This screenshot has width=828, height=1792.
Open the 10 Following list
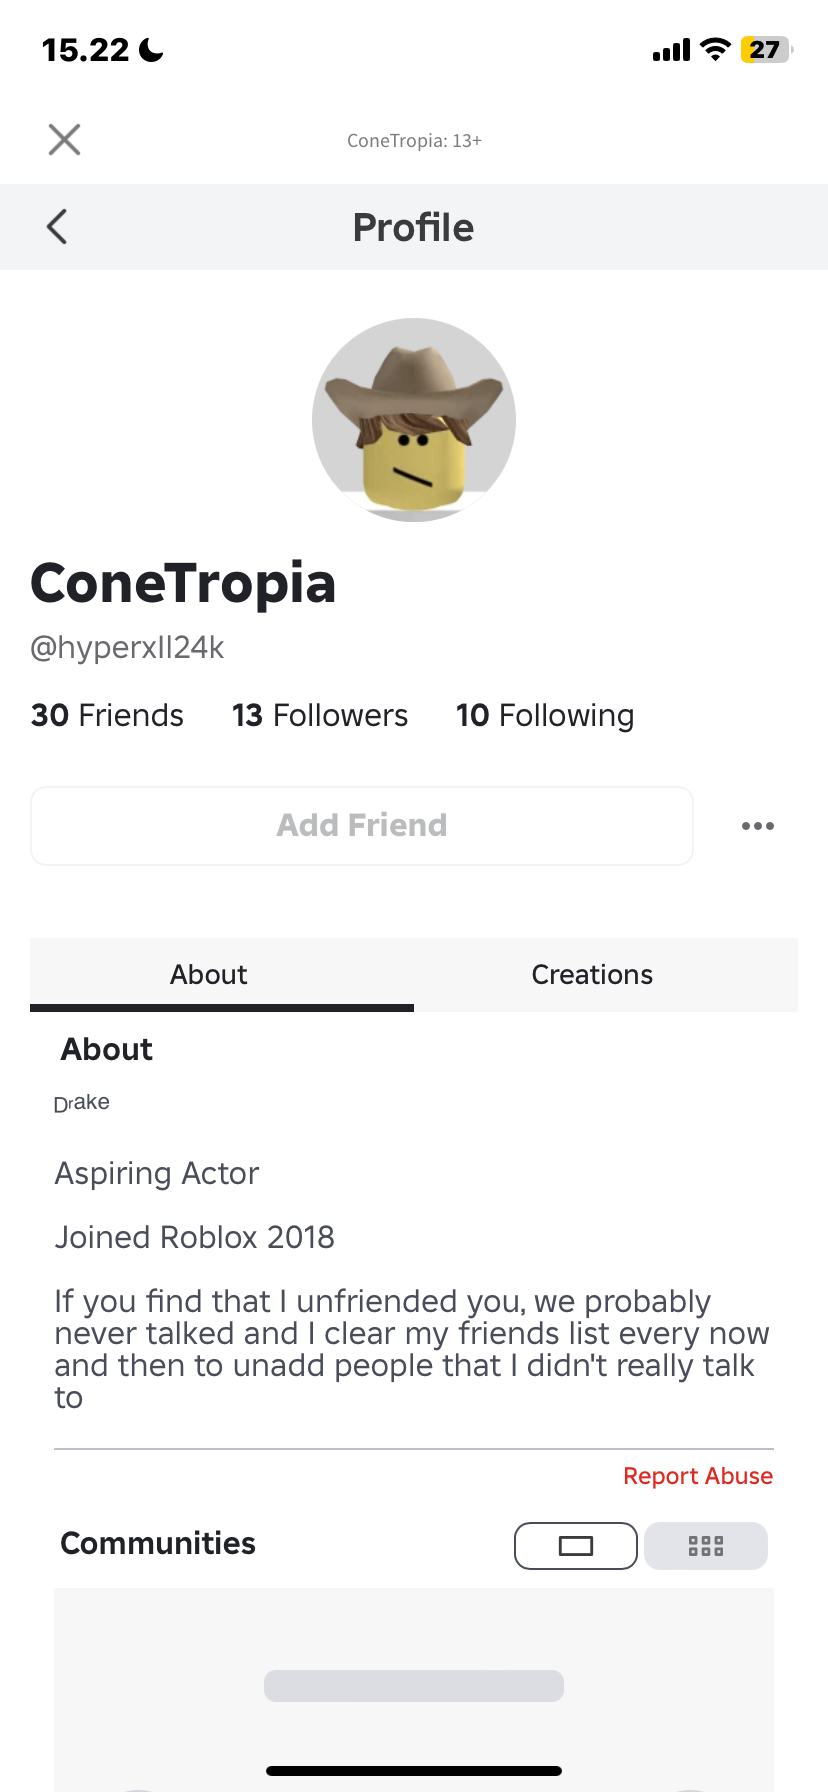[545, 716]
